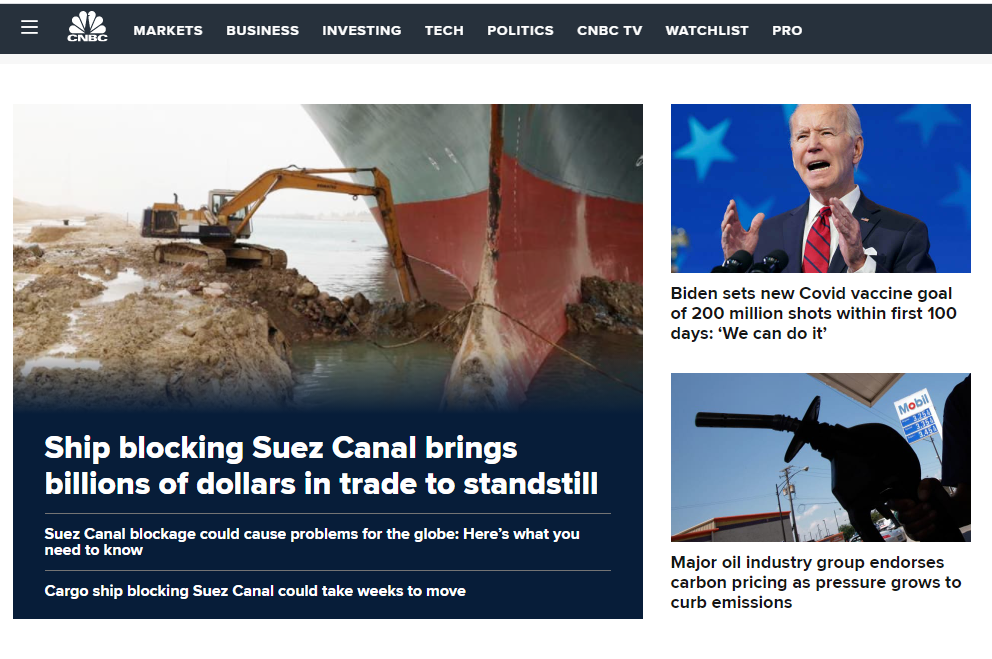The height and width of the screenshot is (659, 992).
Task: Open Suez Canal ship excavator photo
Action: click(x=328, y=256)
